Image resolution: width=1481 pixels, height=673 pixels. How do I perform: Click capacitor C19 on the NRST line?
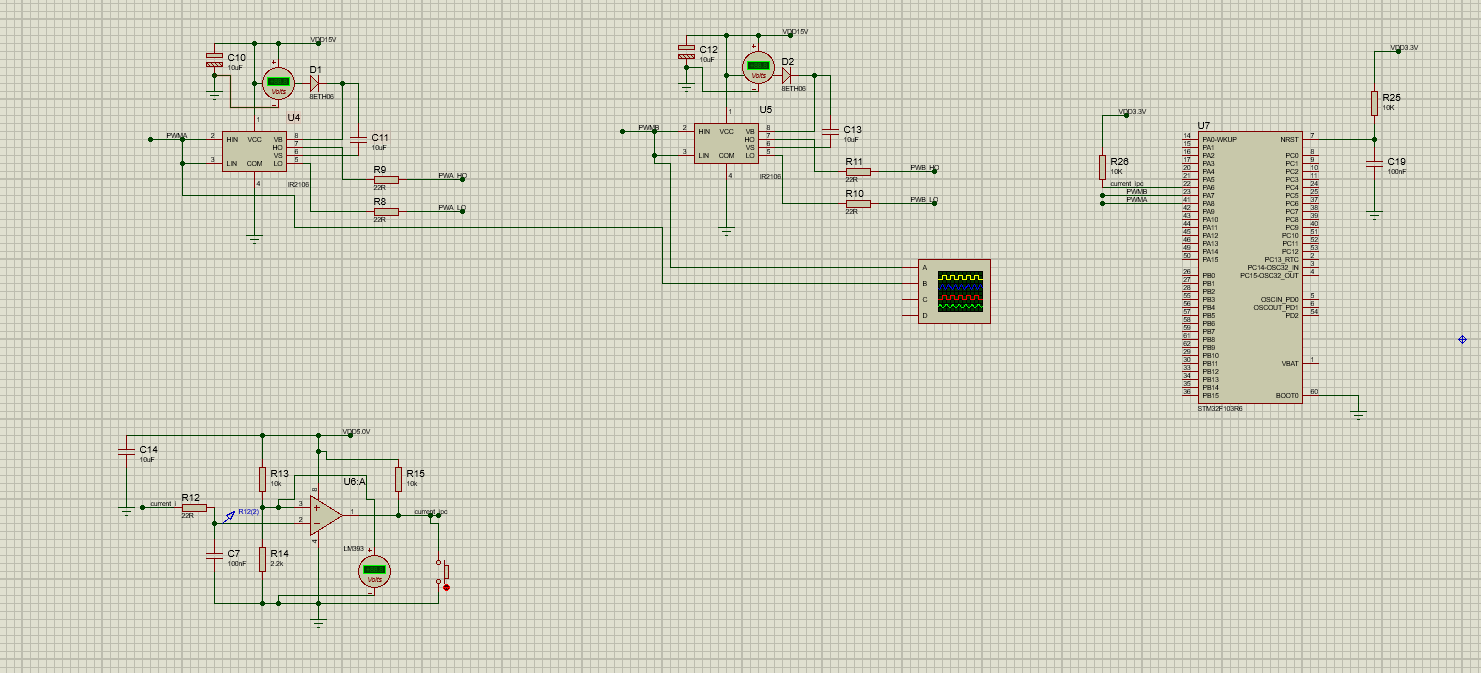coord(1374,163)
